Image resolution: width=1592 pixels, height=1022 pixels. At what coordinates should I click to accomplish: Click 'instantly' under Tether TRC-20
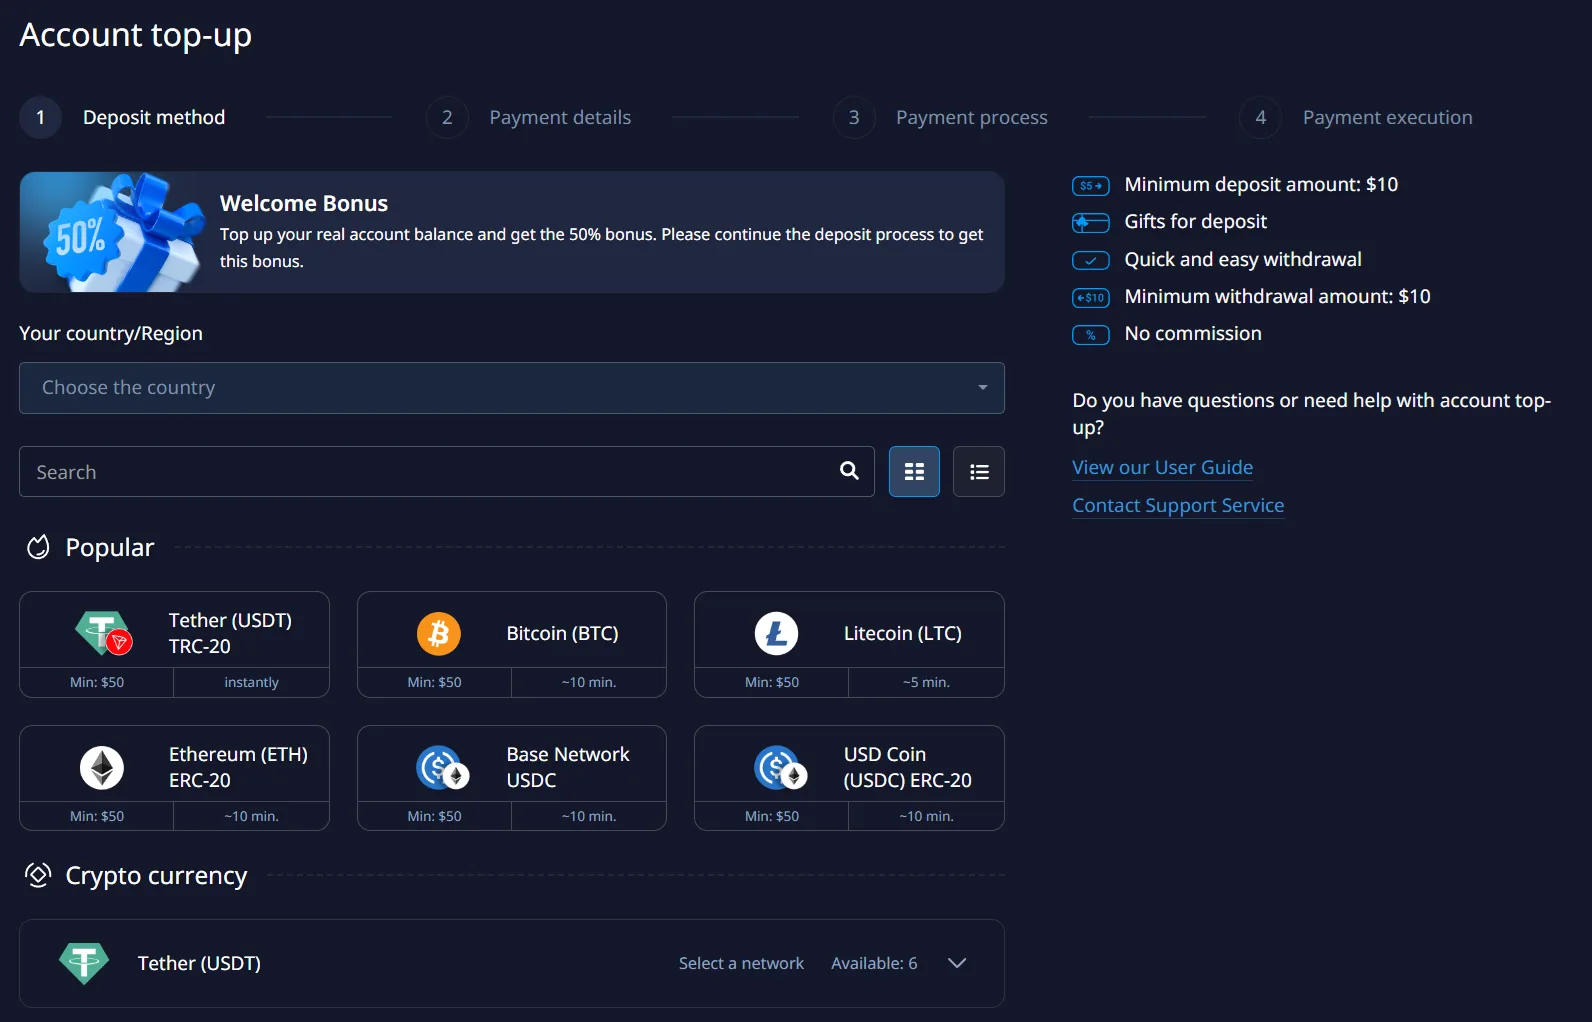[251, 682]
